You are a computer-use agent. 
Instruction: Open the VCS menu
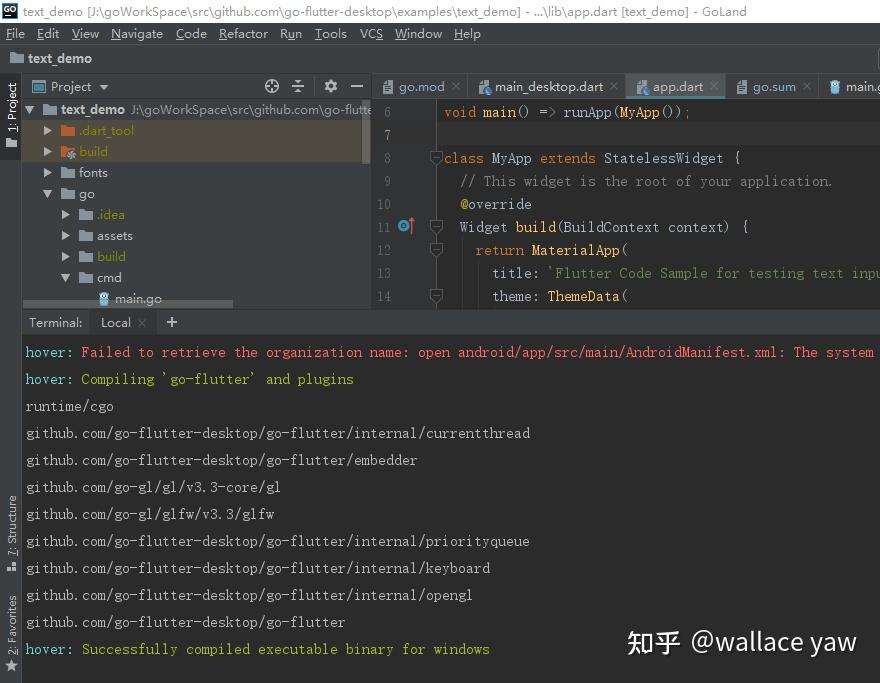(370, 33)
